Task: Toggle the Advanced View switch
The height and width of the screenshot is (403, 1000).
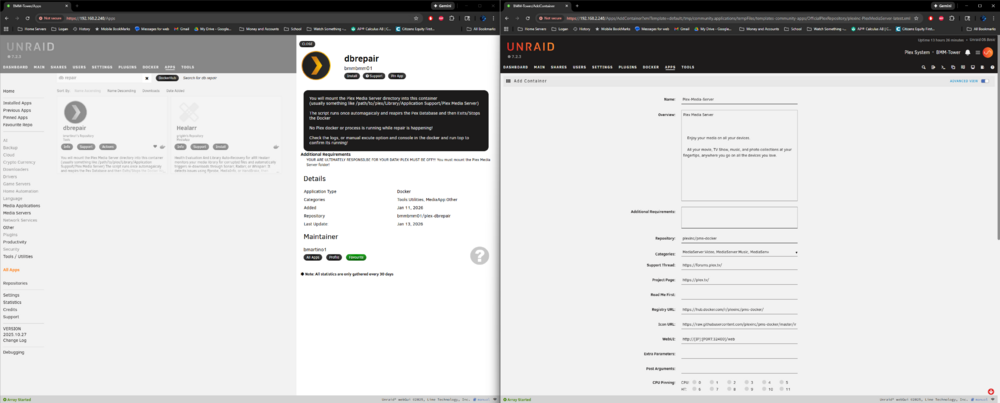Action: coord(985,81)
